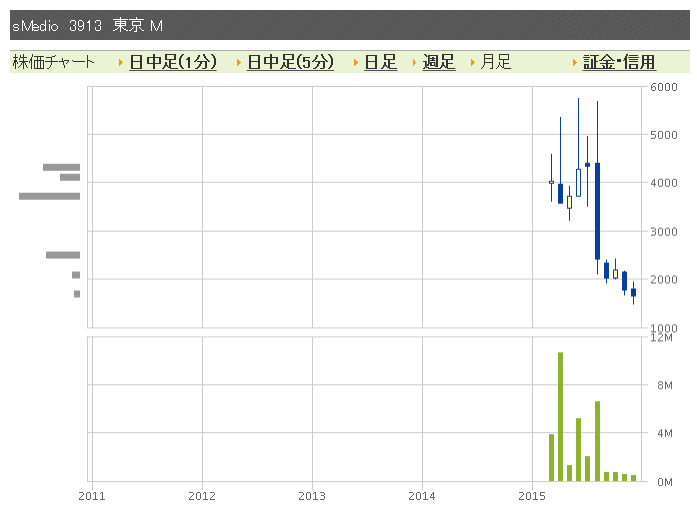This screenshot has height=513, width=697.
Task: Click the 2015 year axis label
Action: pyautogui.click(x=532, y=496)
